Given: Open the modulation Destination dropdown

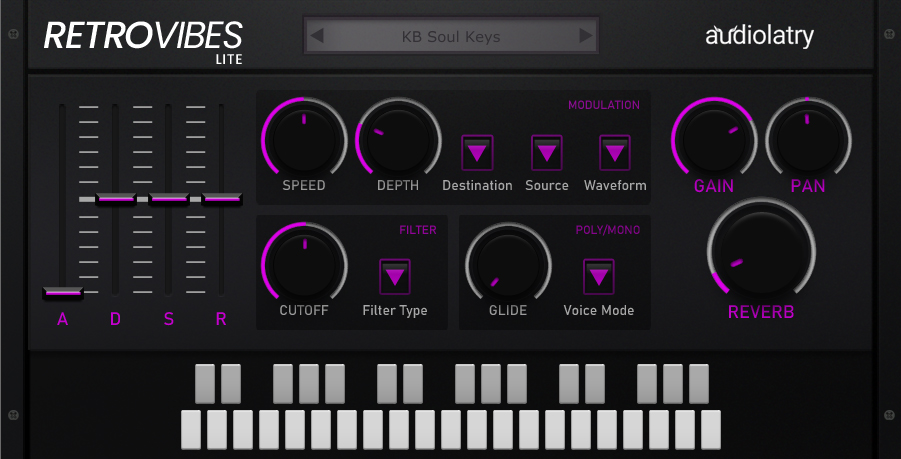Looking at the screenshot, I should pyautogui.click(x=478, y=153).
